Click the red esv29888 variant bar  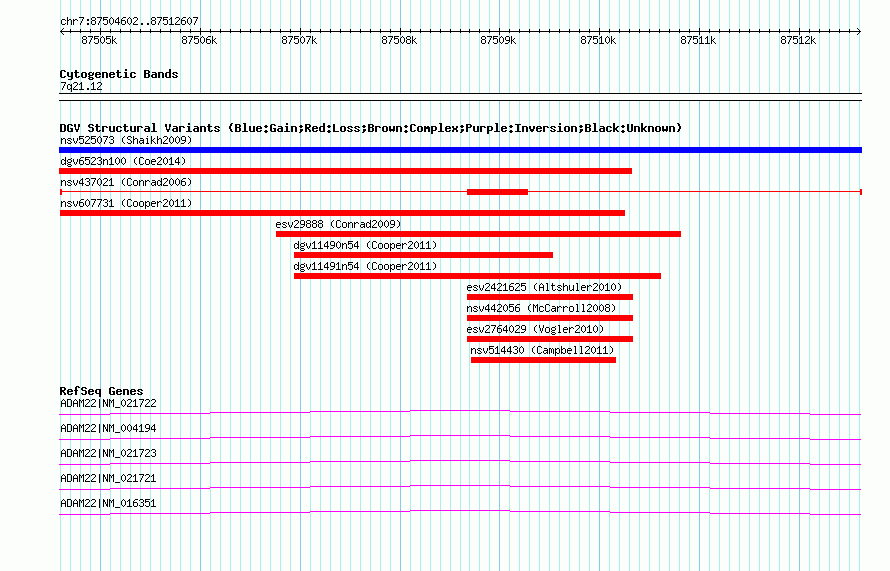pyautogui.click(x=478, y=234)
